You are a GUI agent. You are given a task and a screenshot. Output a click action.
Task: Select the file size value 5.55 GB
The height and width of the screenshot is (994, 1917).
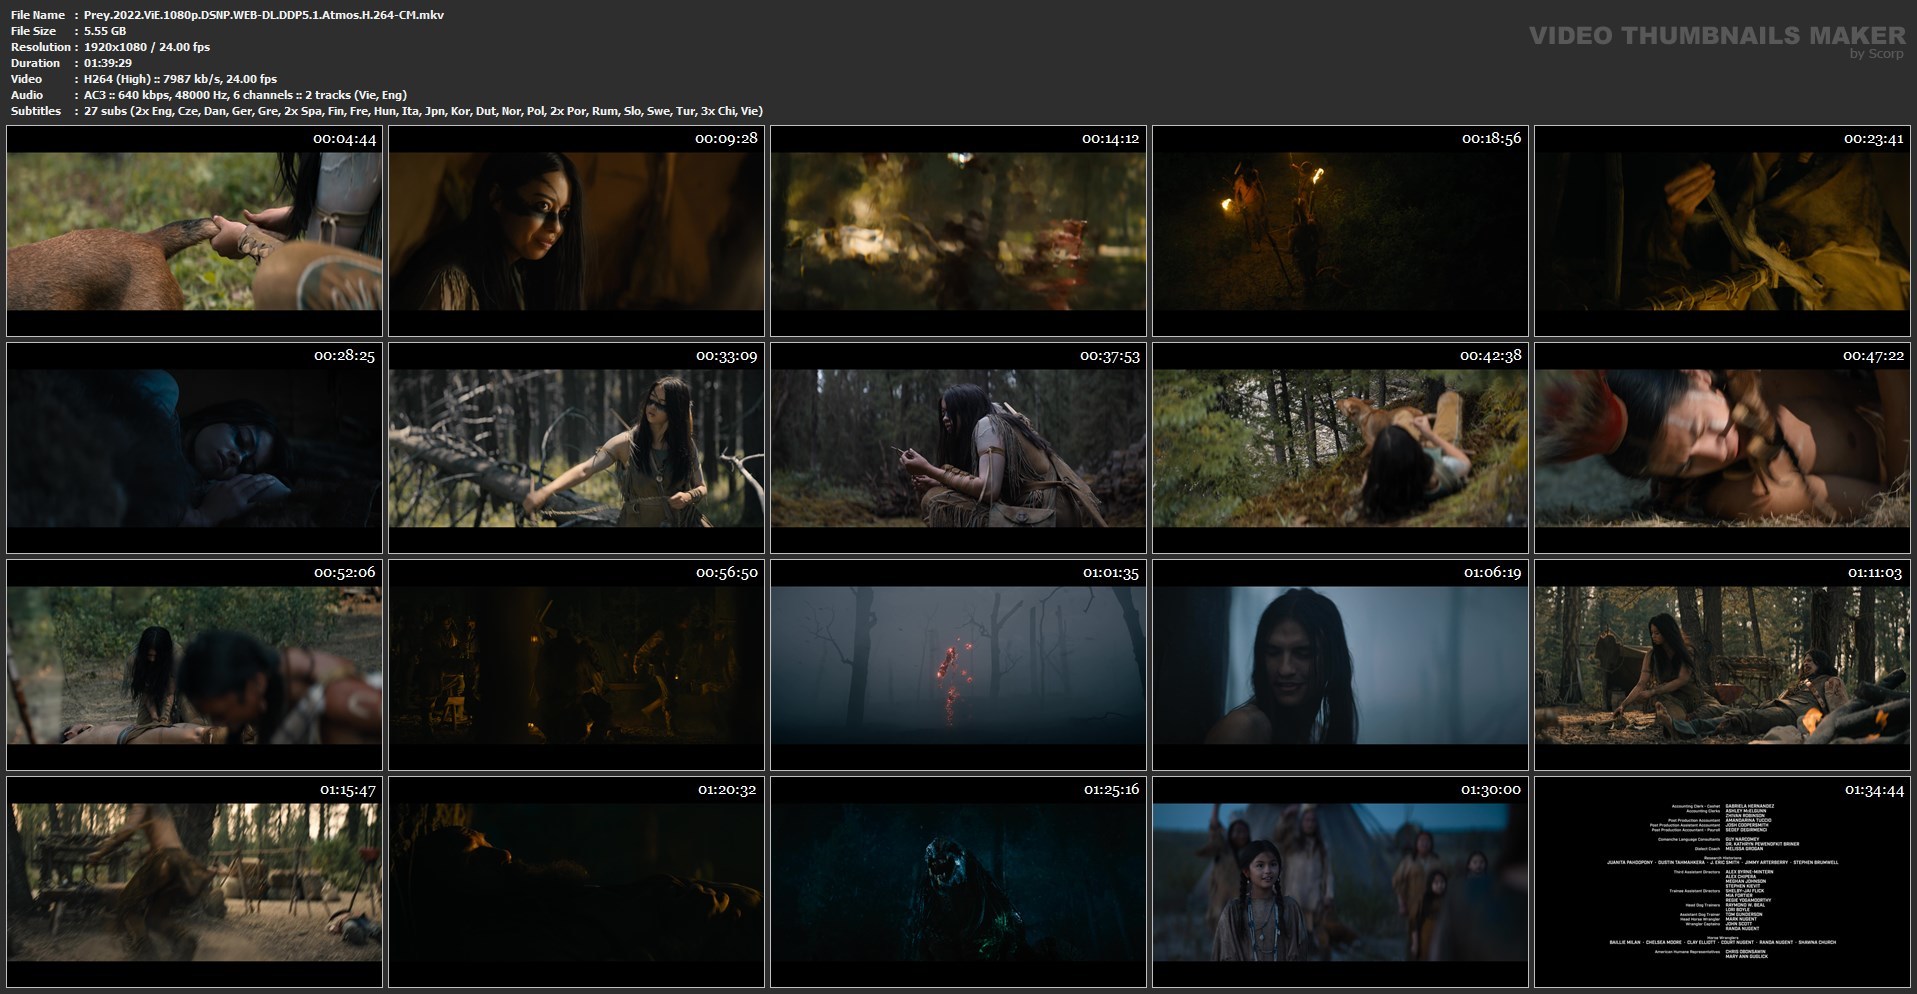point(105,31)
